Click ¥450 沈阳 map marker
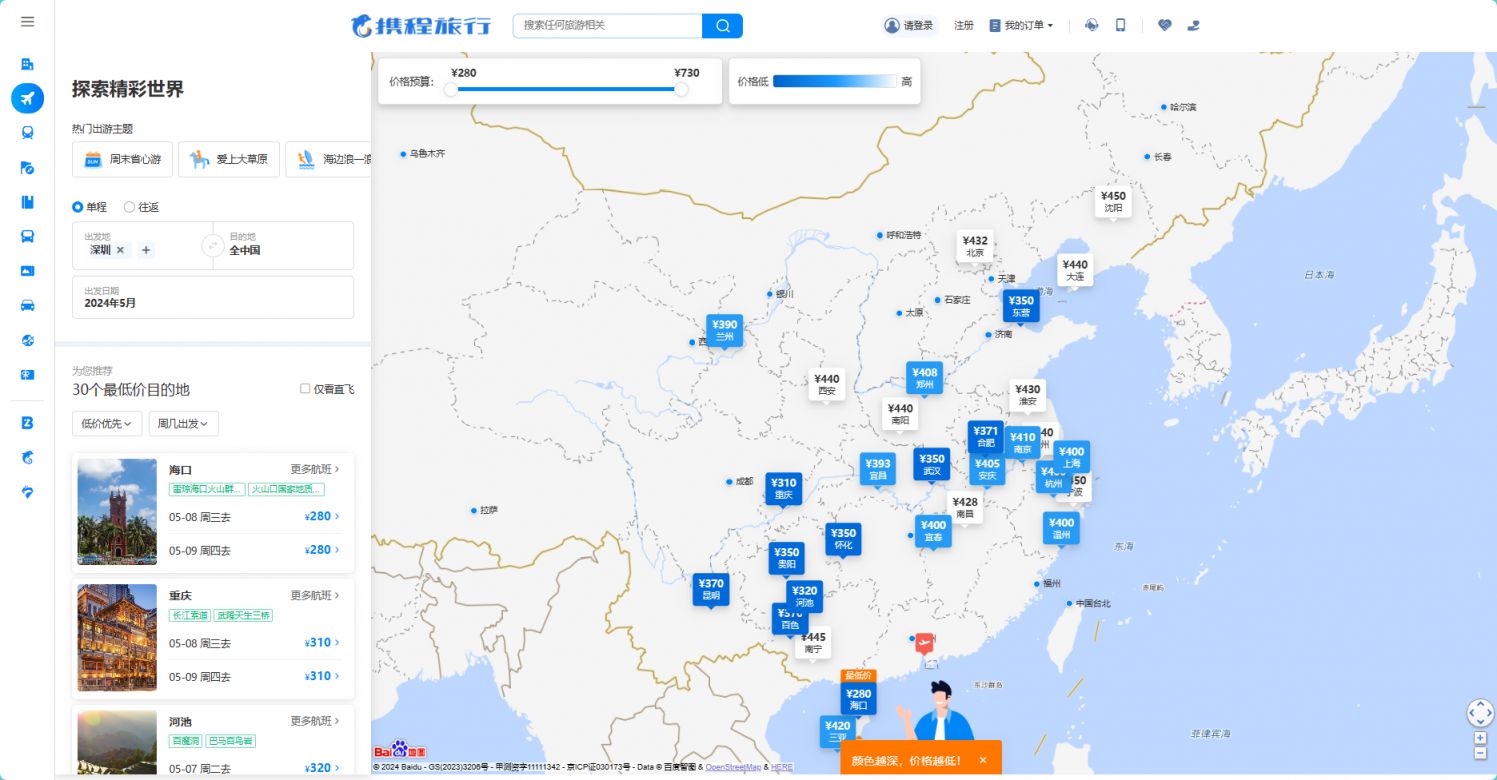Viewport: 1497px width, 780px height. click(x=1113, y=201)
